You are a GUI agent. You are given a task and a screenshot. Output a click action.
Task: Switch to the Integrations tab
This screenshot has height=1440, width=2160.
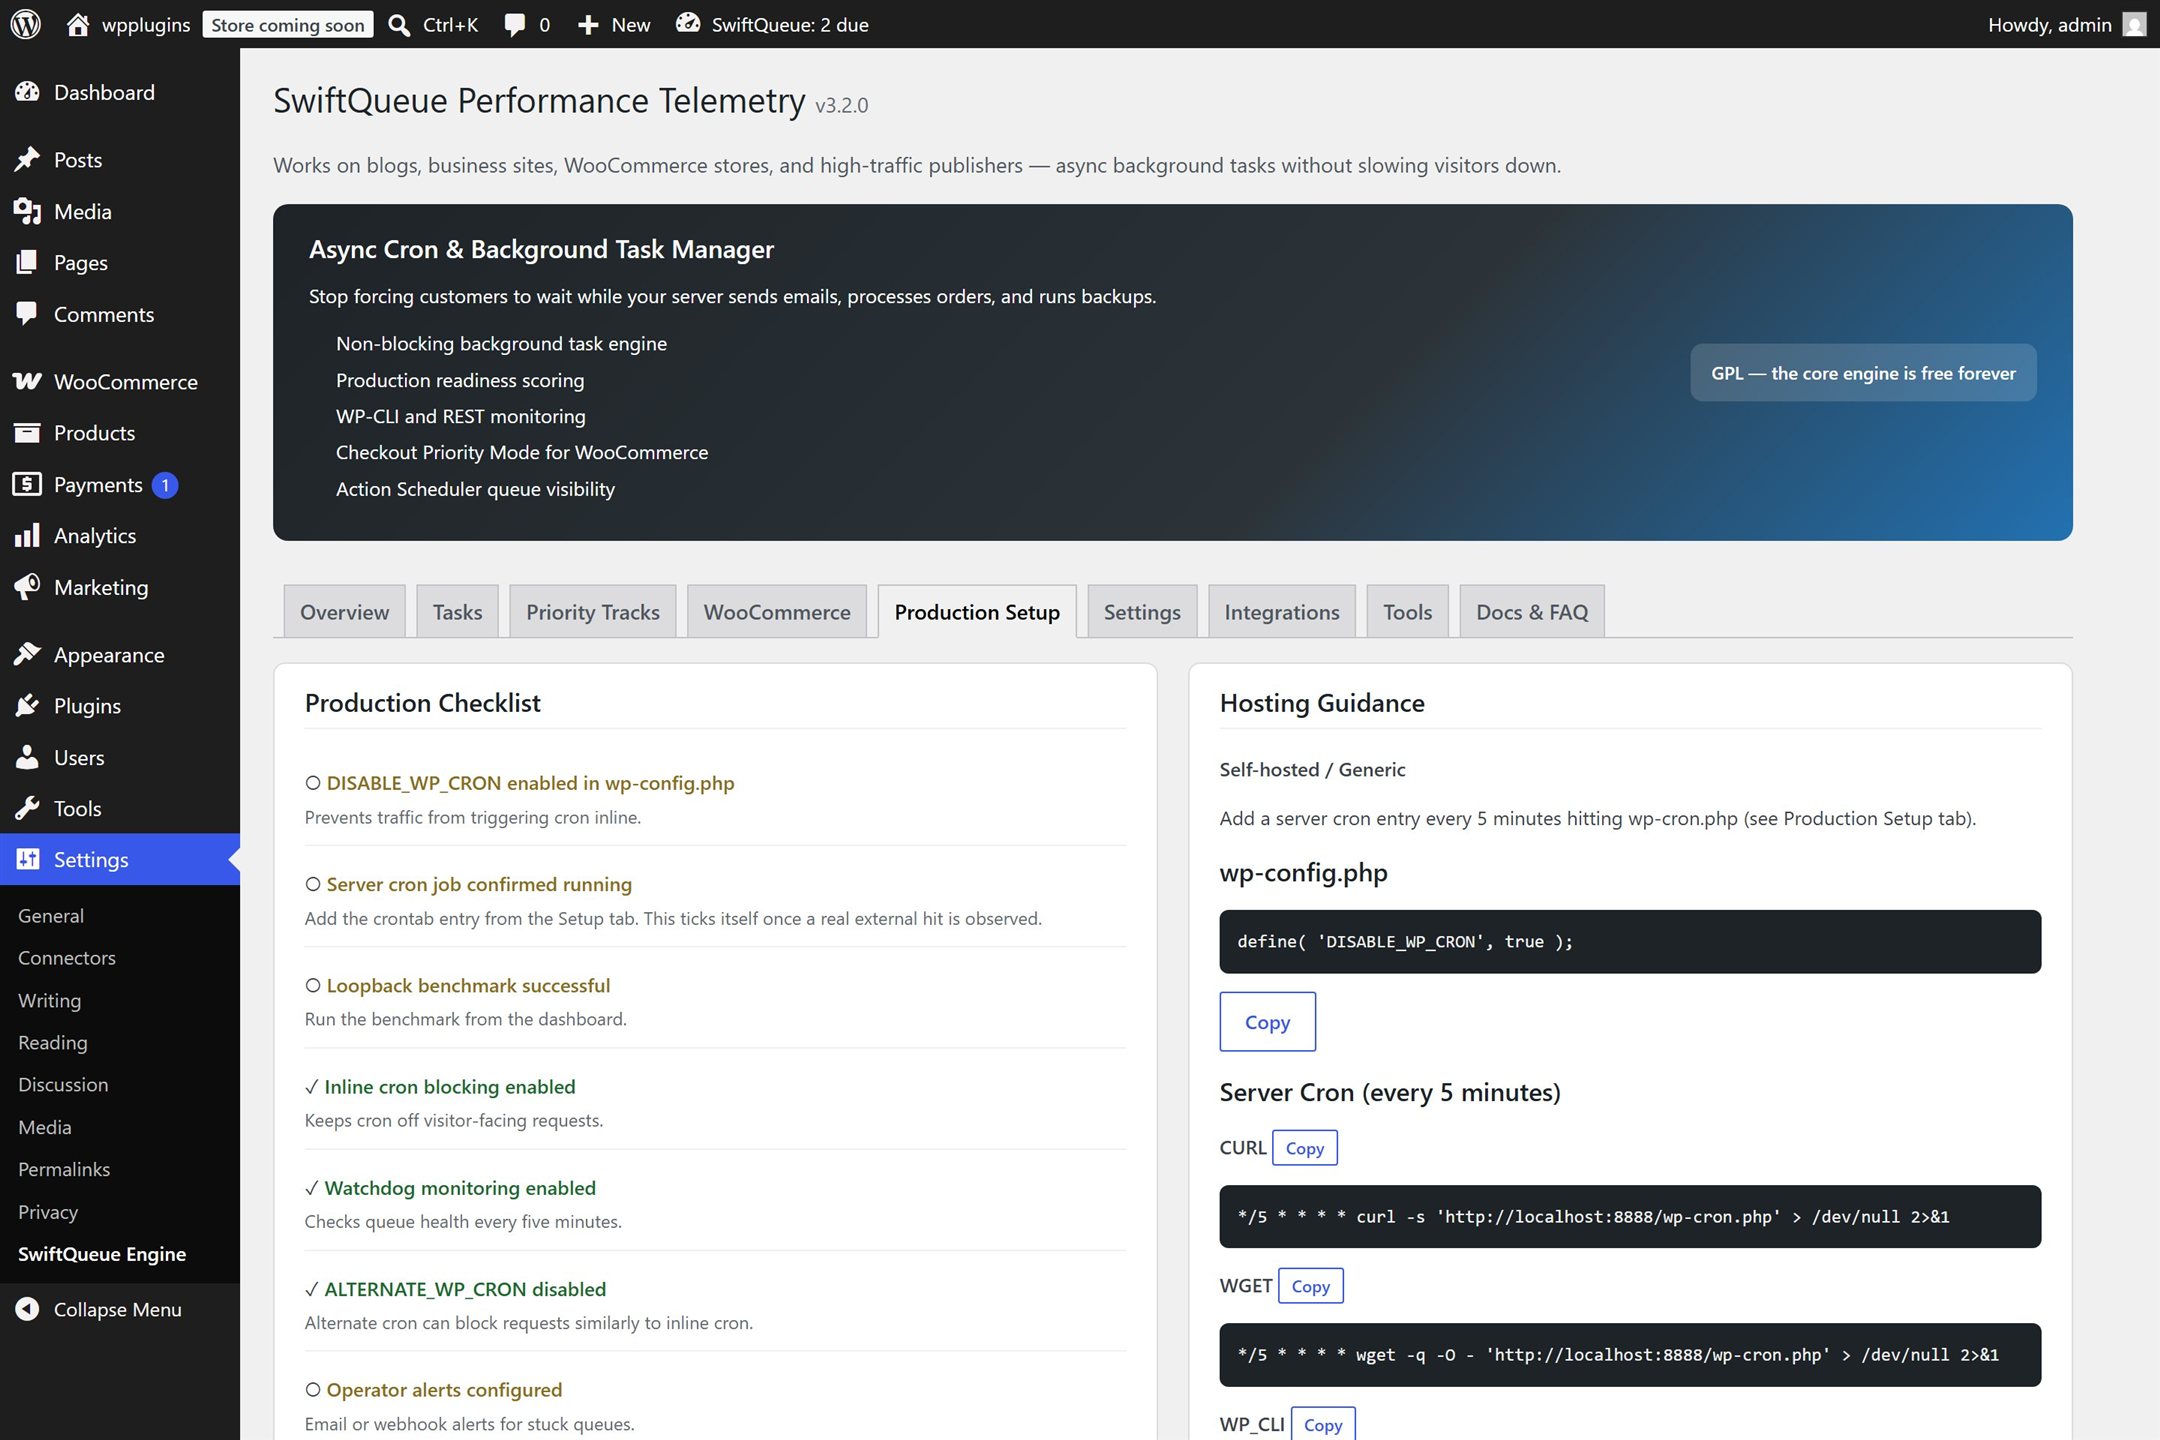click(x=1282, y=612)
